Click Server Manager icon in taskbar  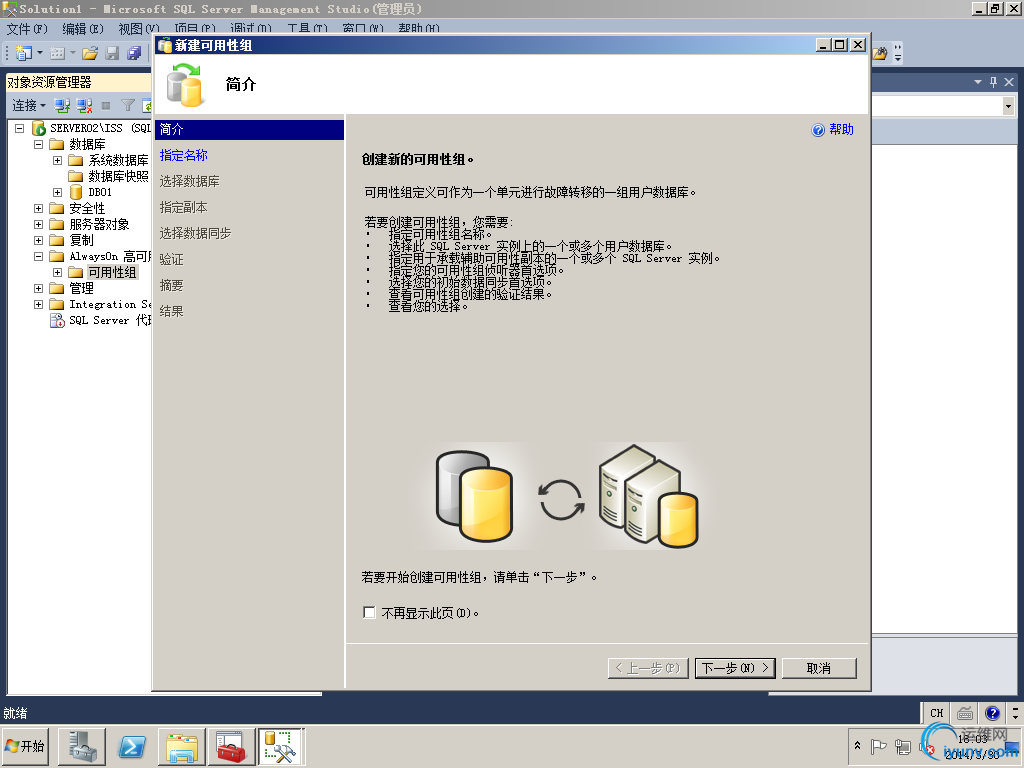point(82,746)
